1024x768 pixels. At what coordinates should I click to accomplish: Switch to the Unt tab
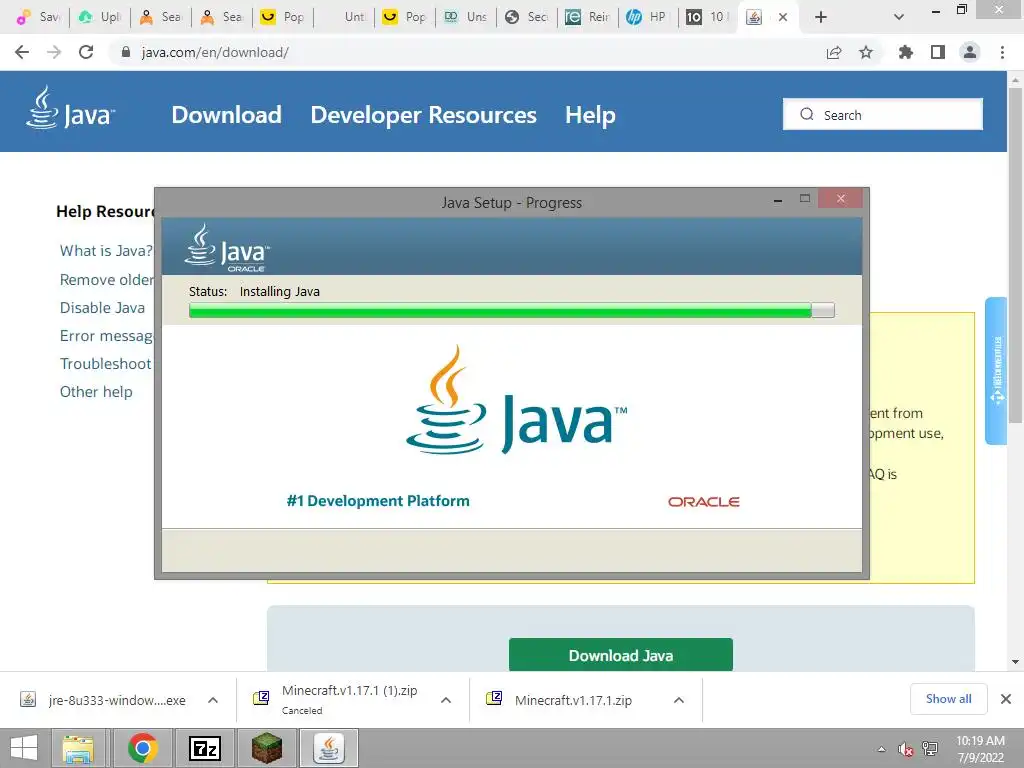(345, 17)
